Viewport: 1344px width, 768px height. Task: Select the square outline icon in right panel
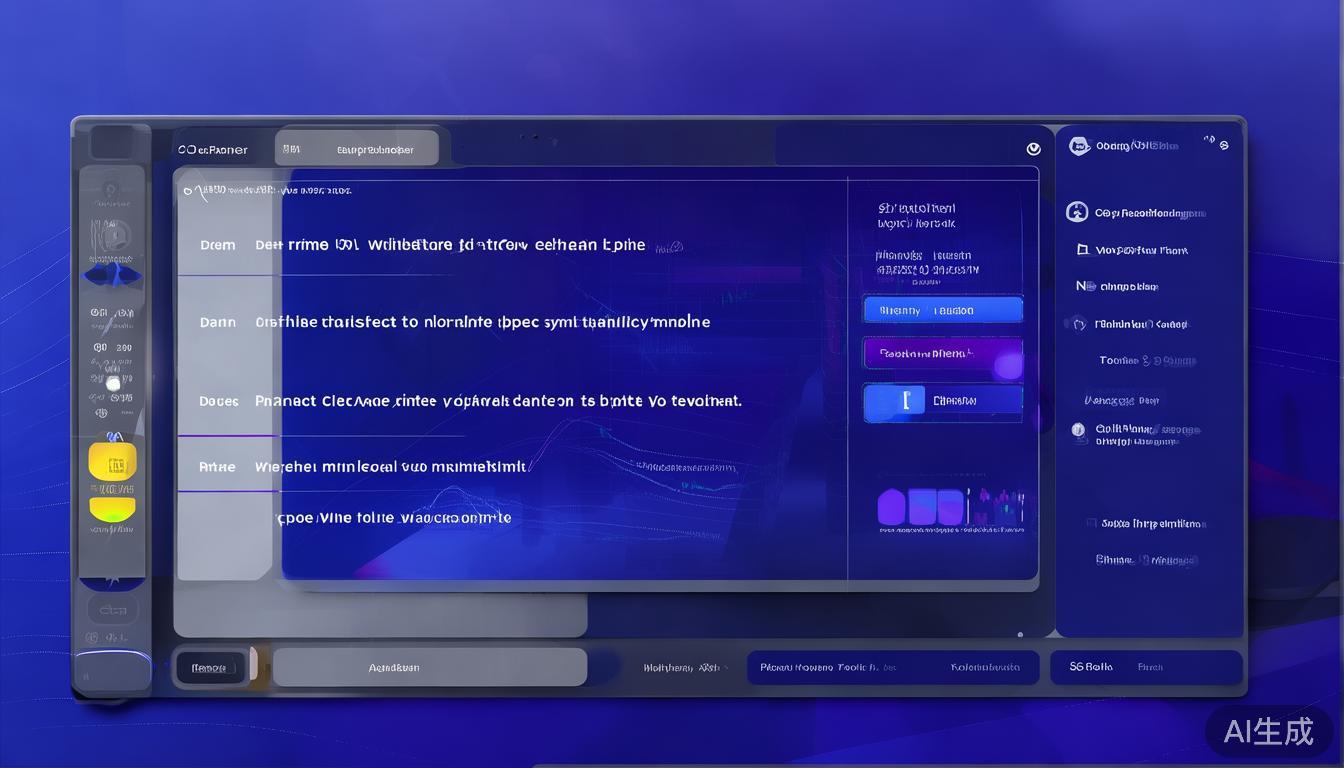[1082, 250]
